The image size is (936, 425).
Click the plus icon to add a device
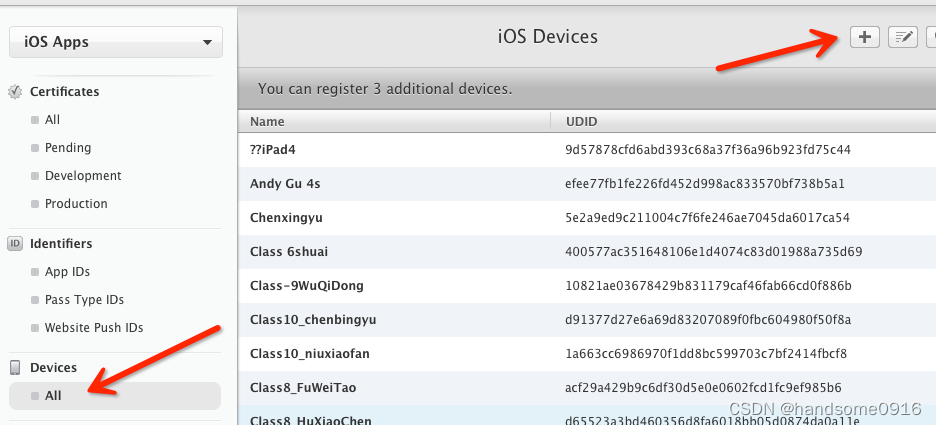coord(864,37)
